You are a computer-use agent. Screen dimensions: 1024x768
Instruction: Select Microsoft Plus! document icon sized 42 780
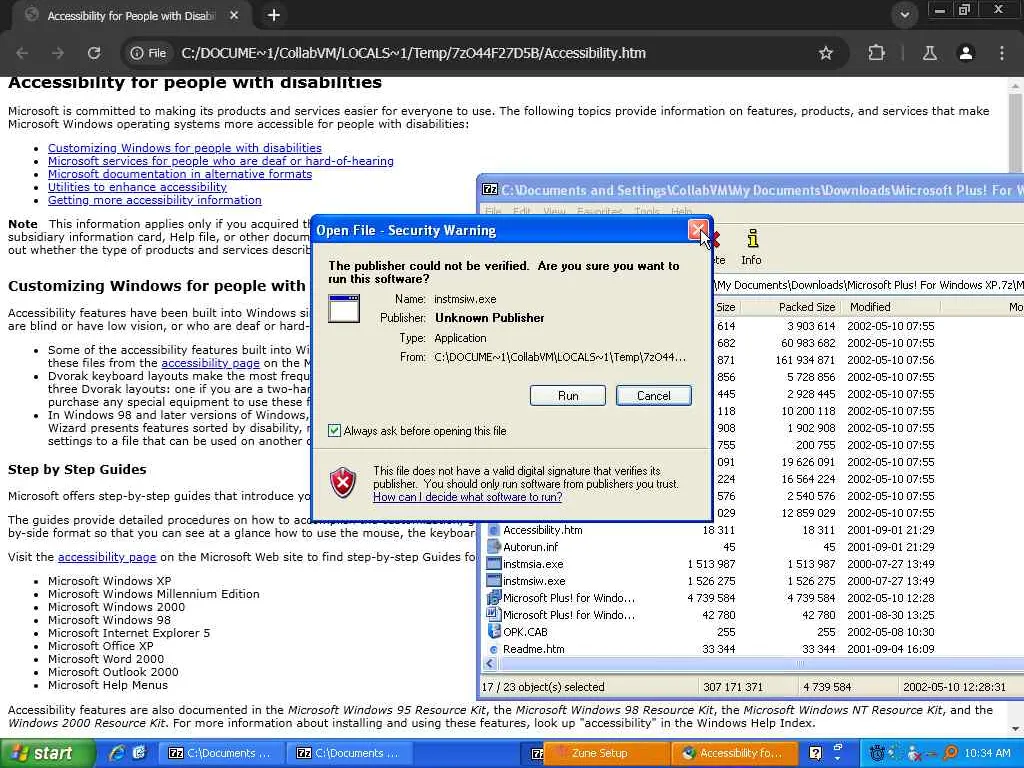(494, 615)
